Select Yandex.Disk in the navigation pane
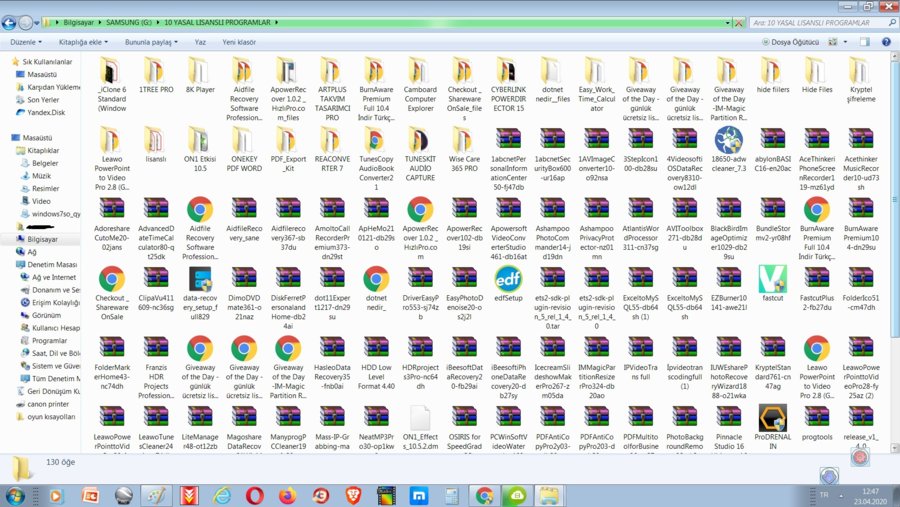This screenshot has width=900, height=507. 45,113
